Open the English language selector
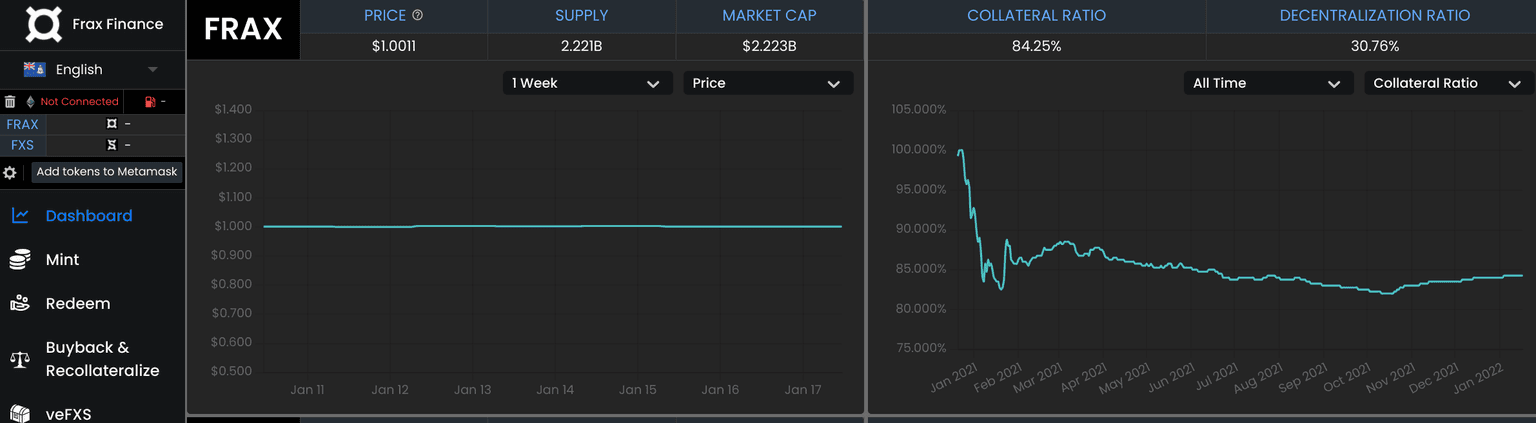Screen dimensions: 1536x423 [x=92, y=69]
